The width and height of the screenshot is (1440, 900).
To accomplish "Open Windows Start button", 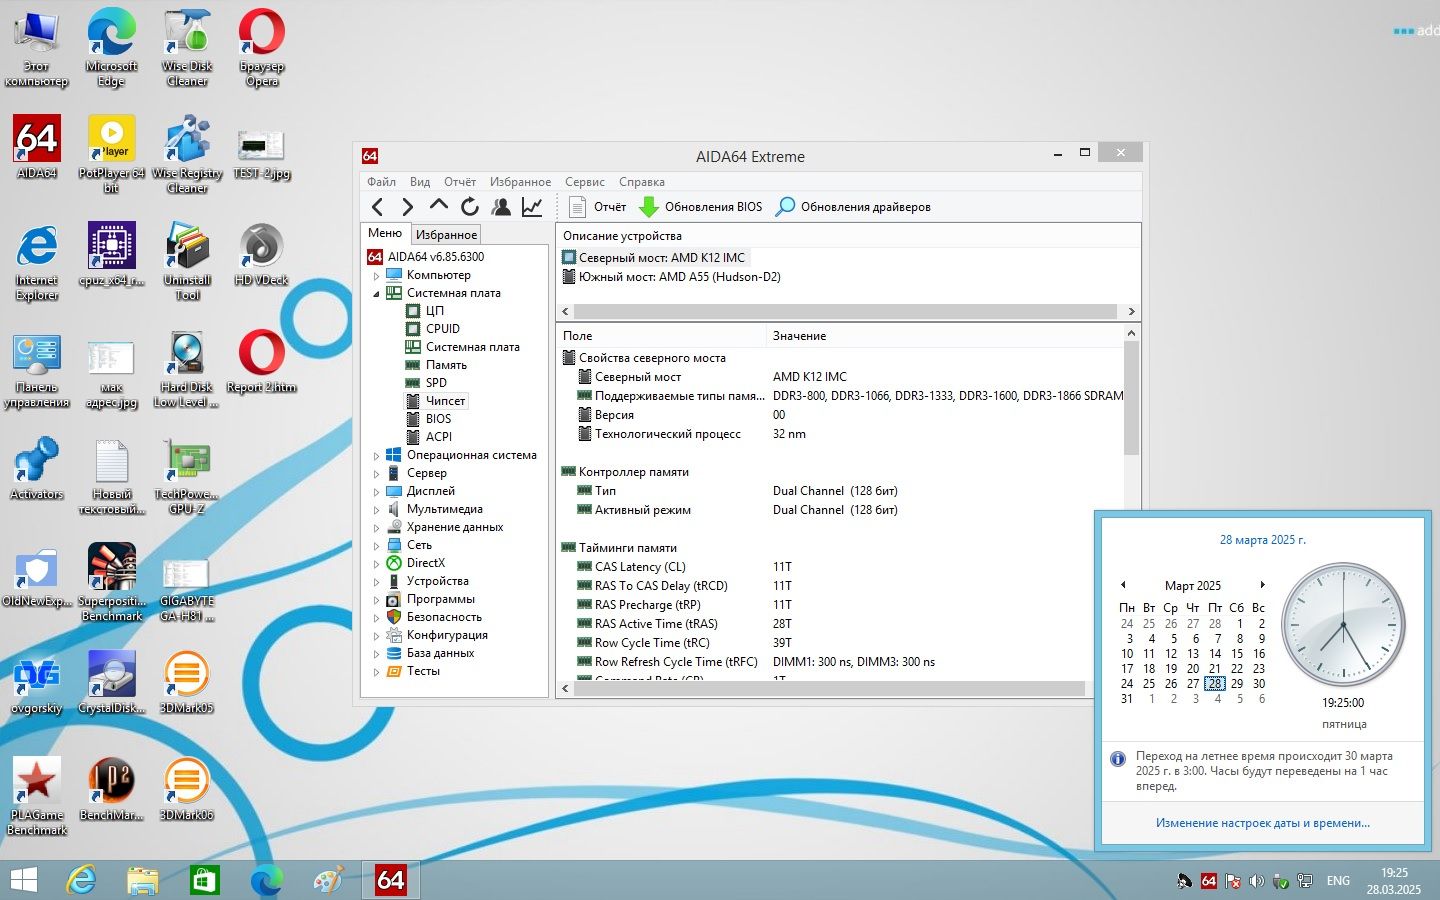I will [x=23, y=880].
